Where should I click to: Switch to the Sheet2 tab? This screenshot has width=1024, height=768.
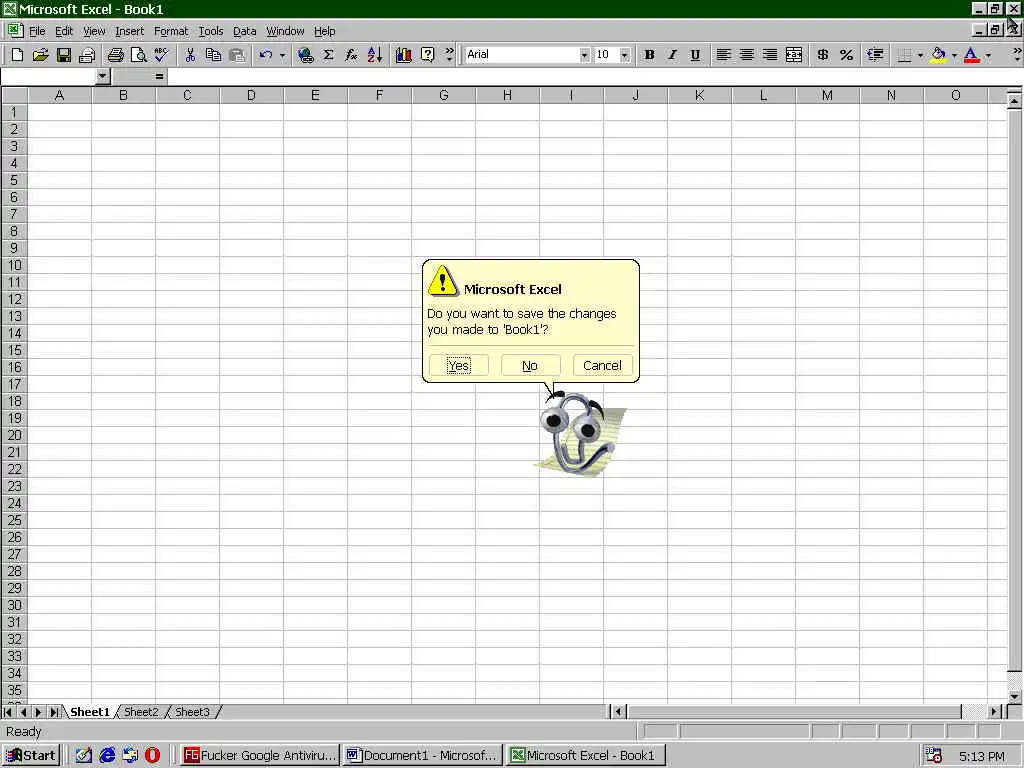141,712
